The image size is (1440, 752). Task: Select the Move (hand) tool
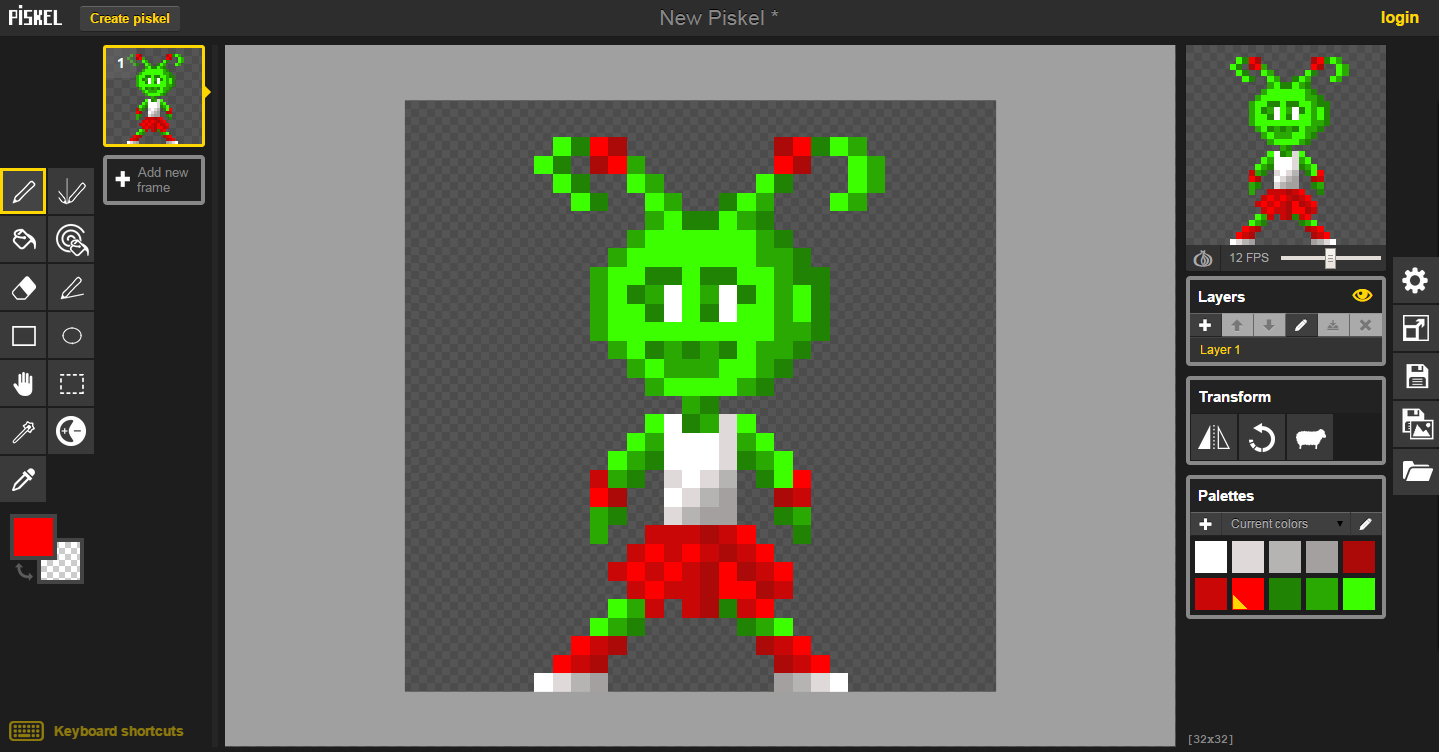[23, 383]
